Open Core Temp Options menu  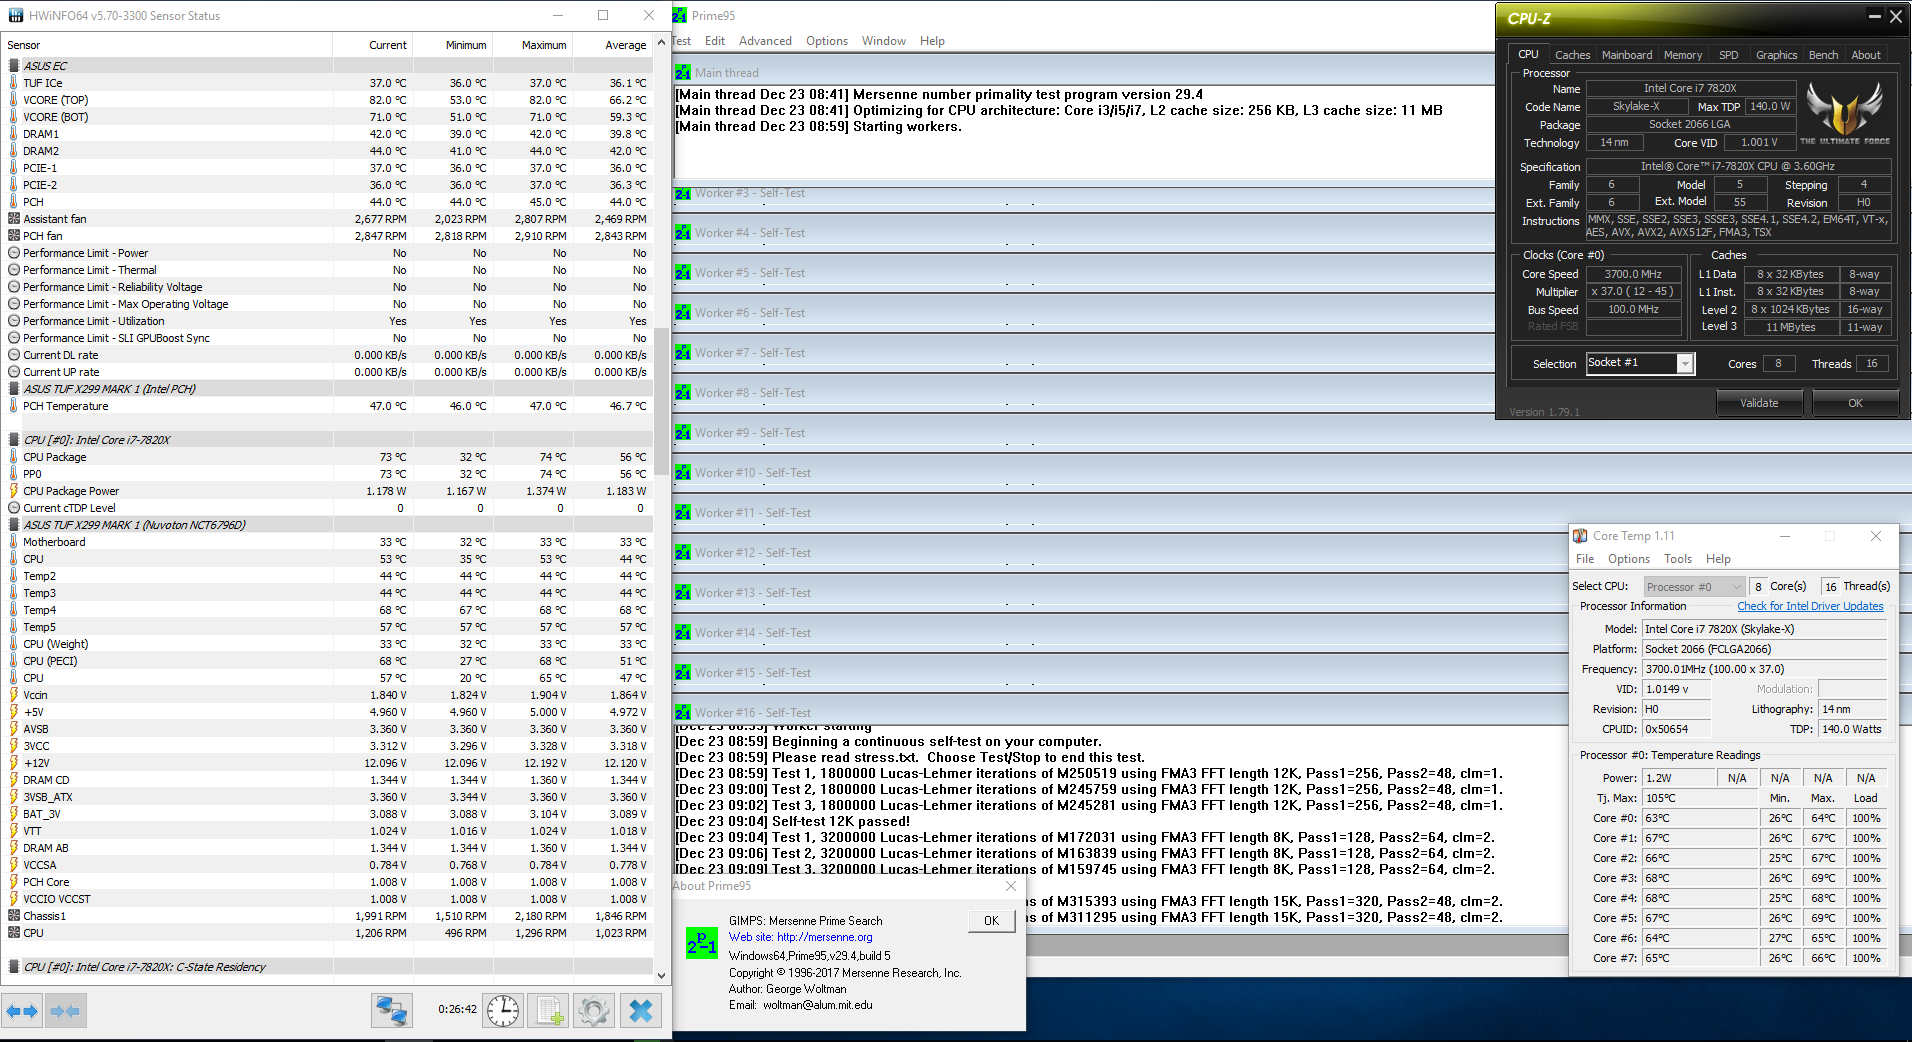(x=1629, y=559)
